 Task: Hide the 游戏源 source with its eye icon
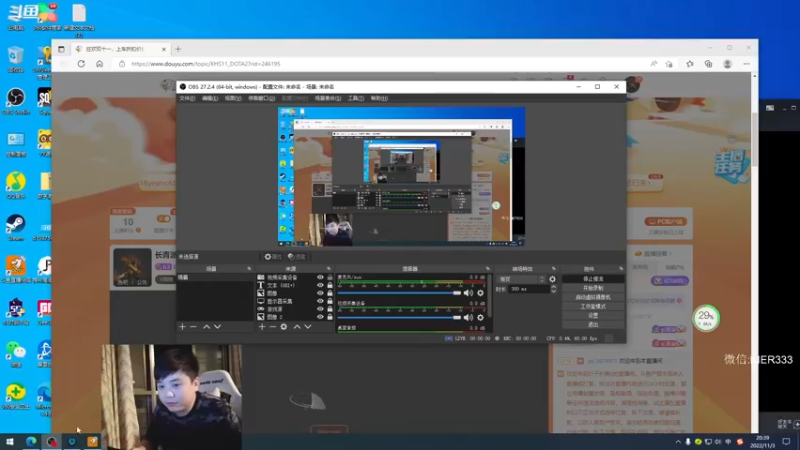click(320, 309)
